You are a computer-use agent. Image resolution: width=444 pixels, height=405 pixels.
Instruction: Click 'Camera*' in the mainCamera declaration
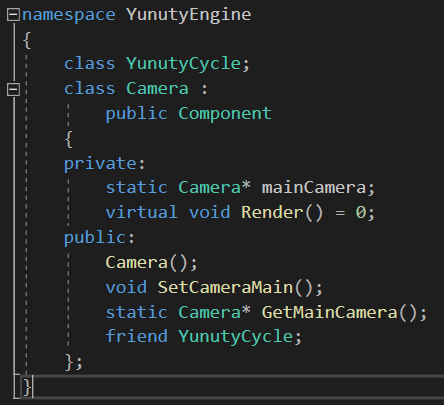click(x=214, y=188)
